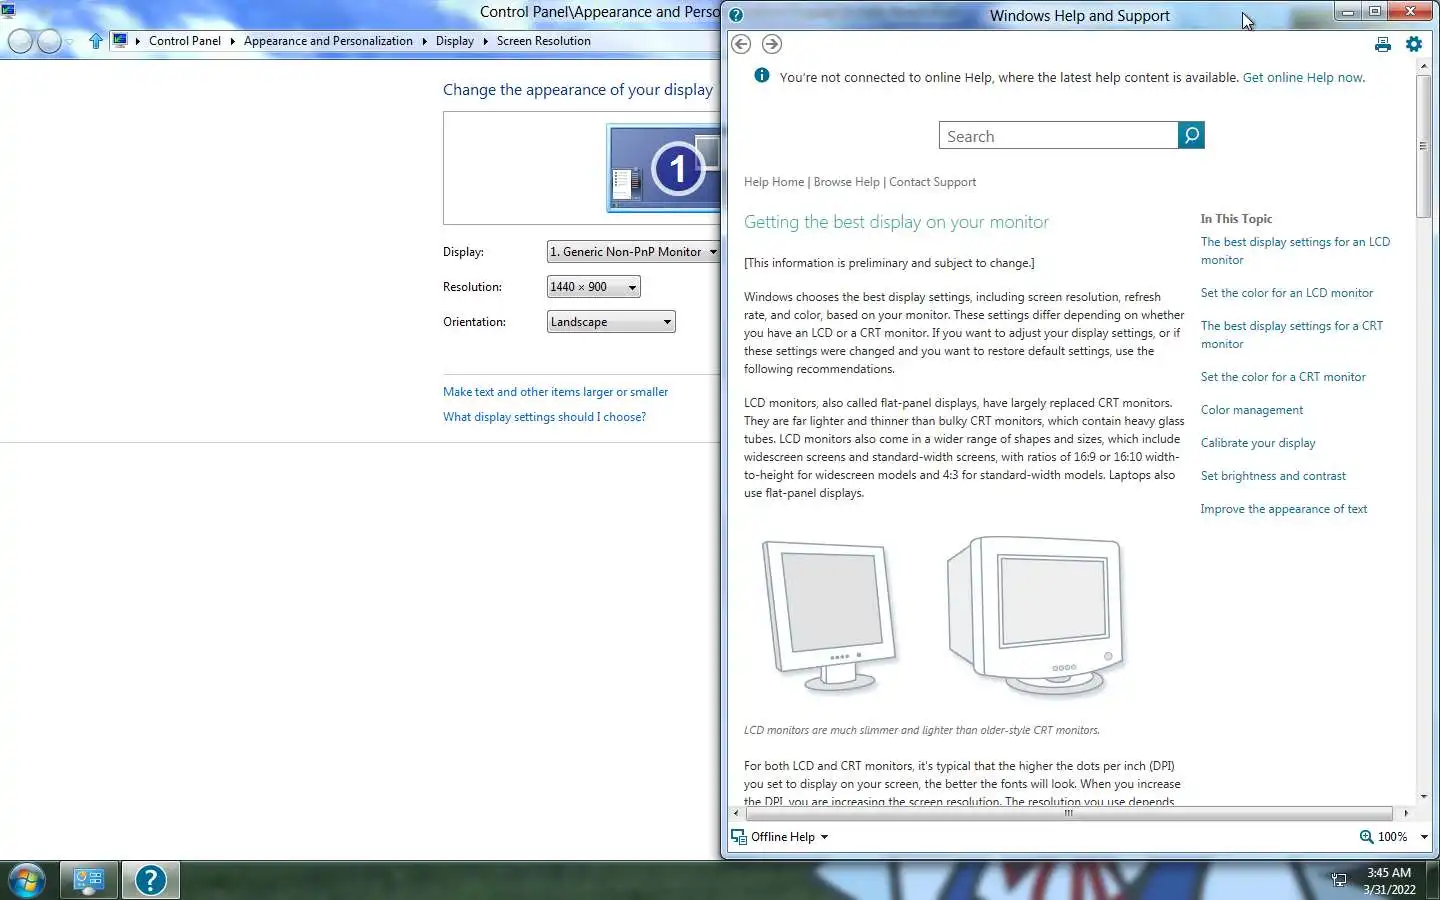The height and width of the screenshot is (900, 1440).
Task: Go to Appearance and Personalization breadcrumb
Action: 328,41
